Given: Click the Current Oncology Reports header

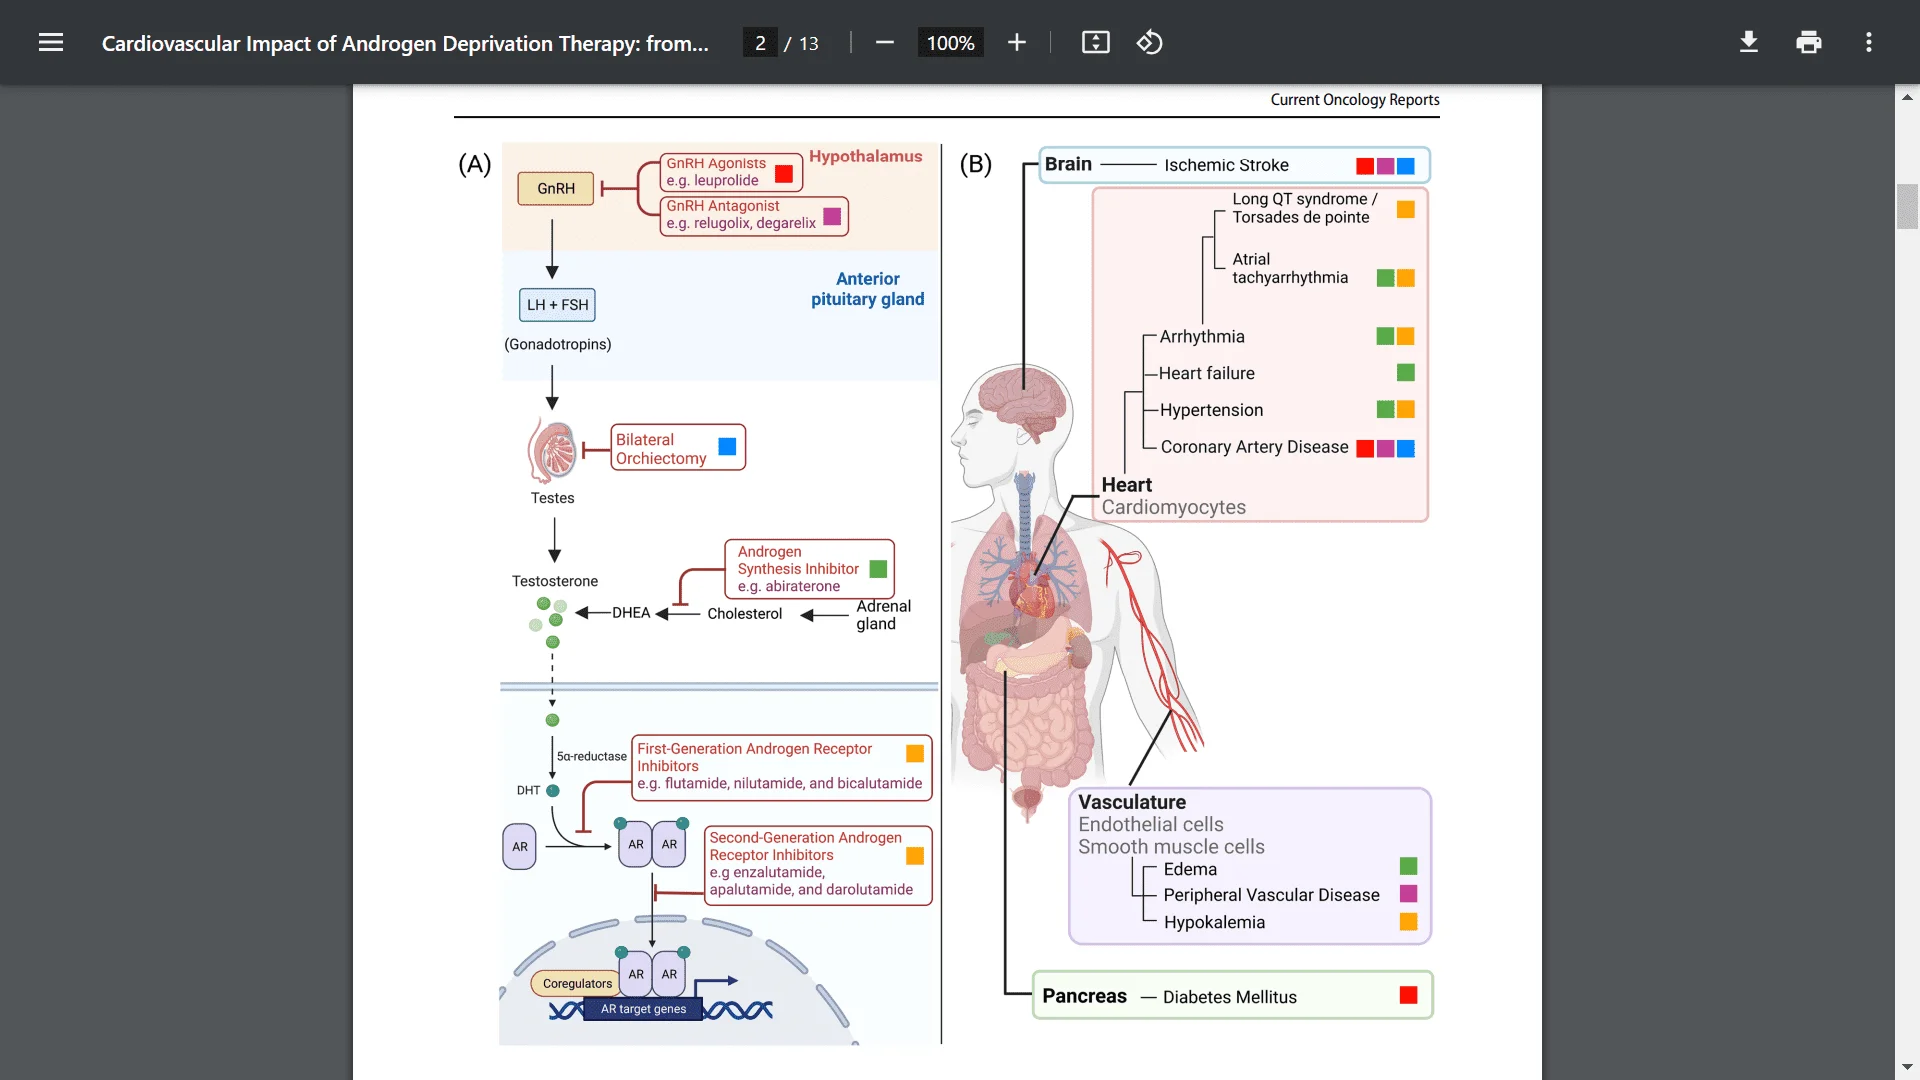Looking at the screenshot, I should pos(1354,99).
